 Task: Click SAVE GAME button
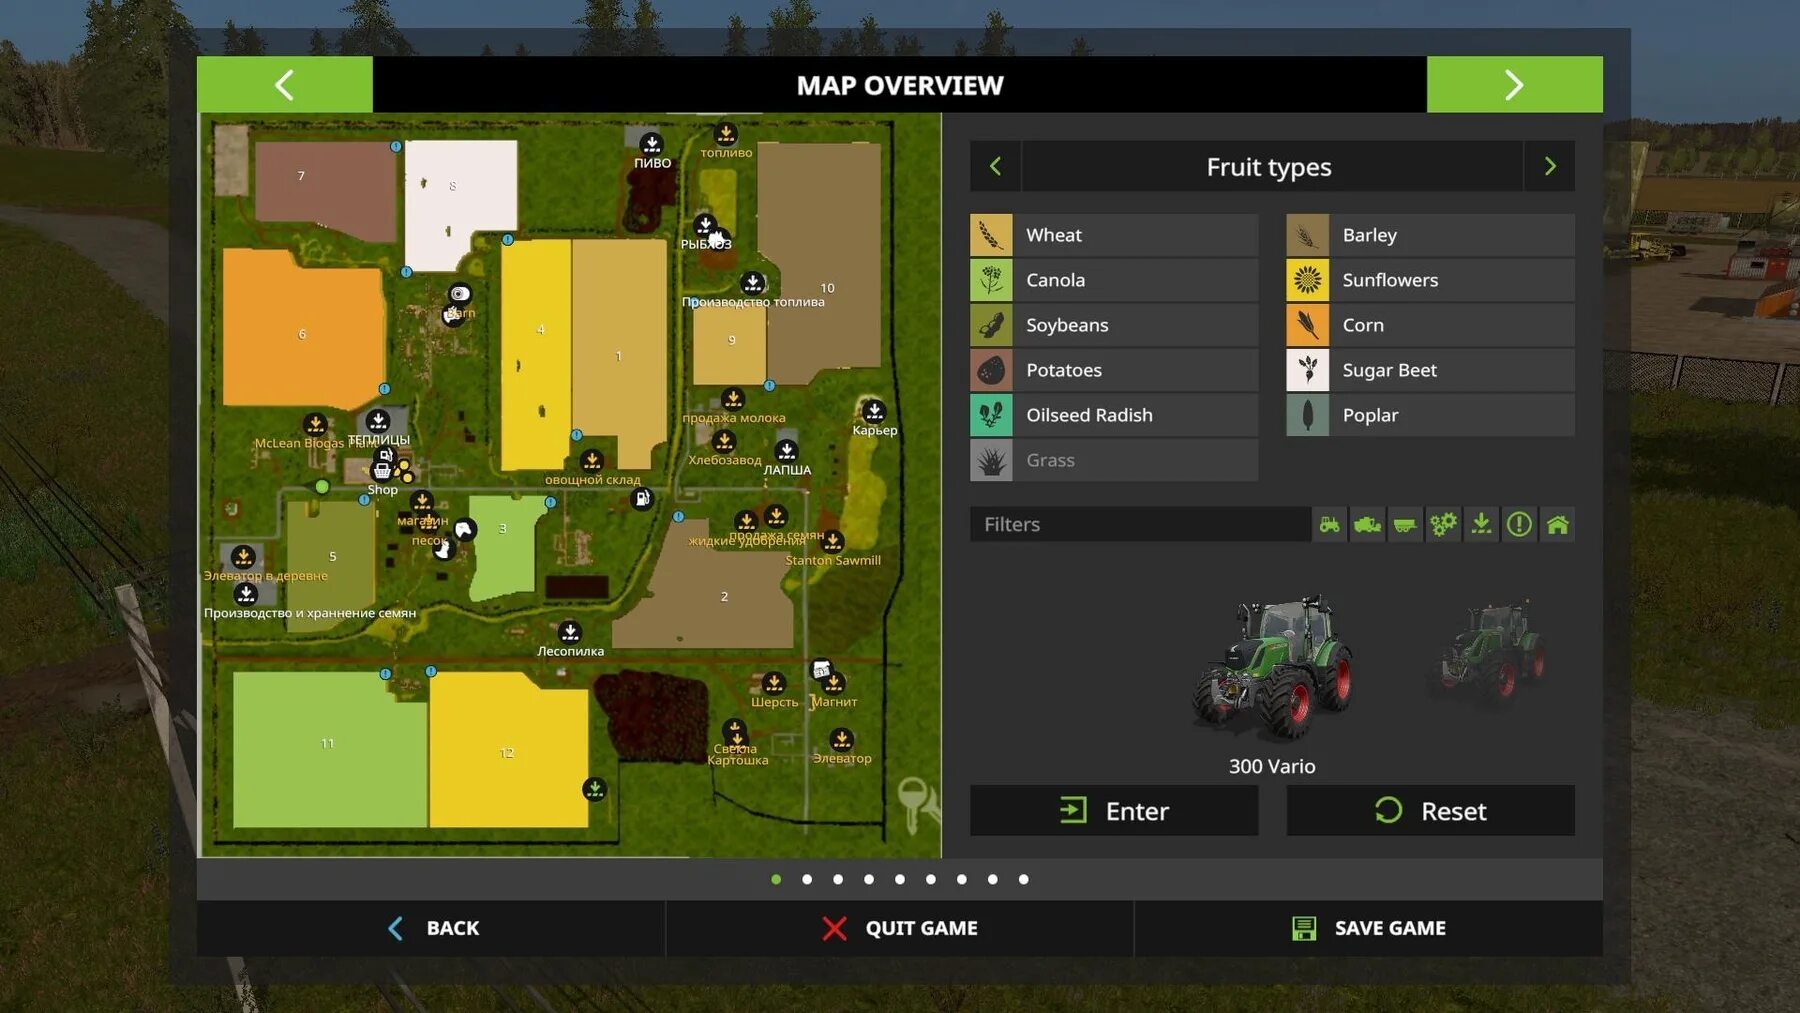pyautogui.click(x=1368, y=928)
